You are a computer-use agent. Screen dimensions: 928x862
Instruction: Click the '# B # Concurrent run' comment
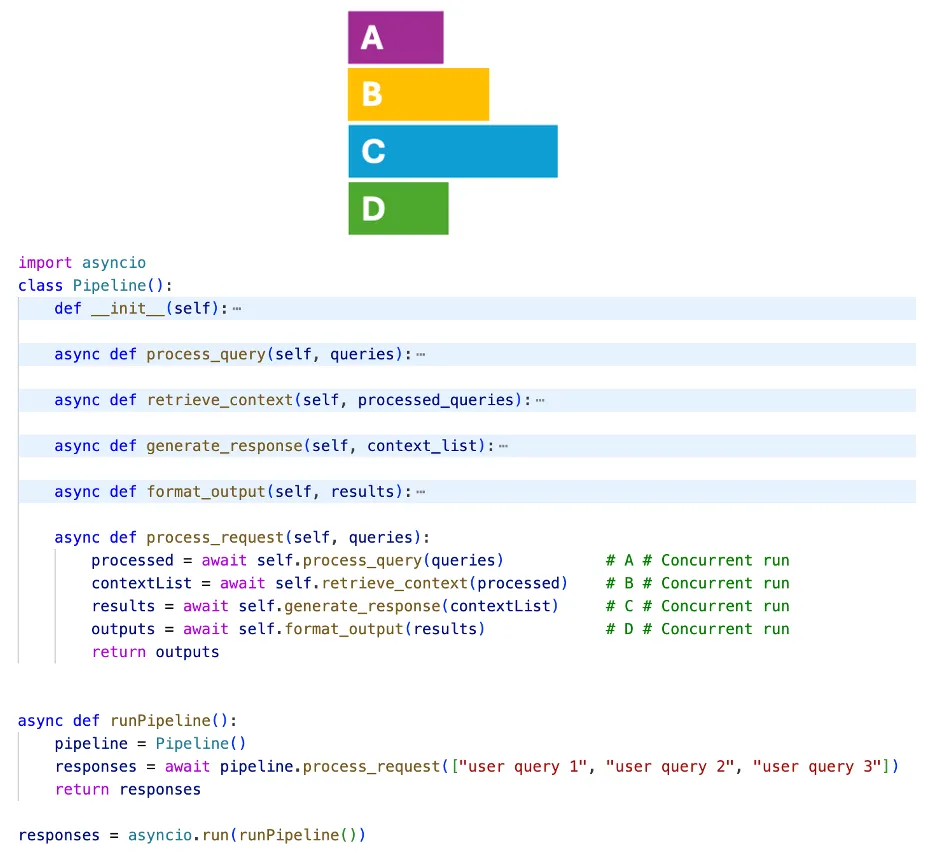[698, 583]
